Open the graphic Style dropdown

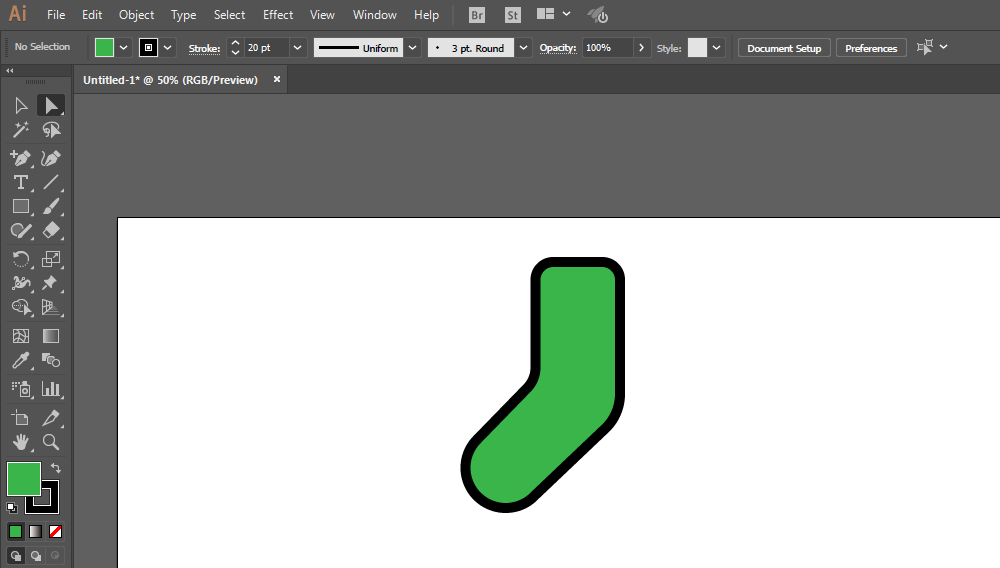(716, 48)
